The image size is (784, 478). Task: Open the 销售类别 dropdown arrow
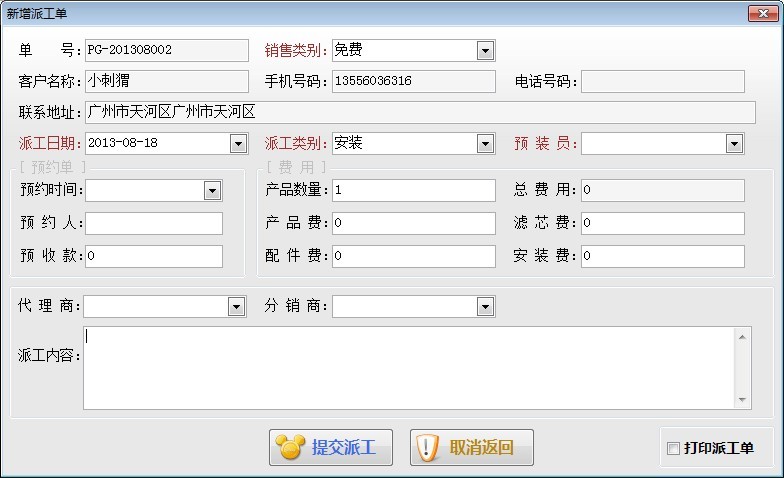click(x=485, y=50)
